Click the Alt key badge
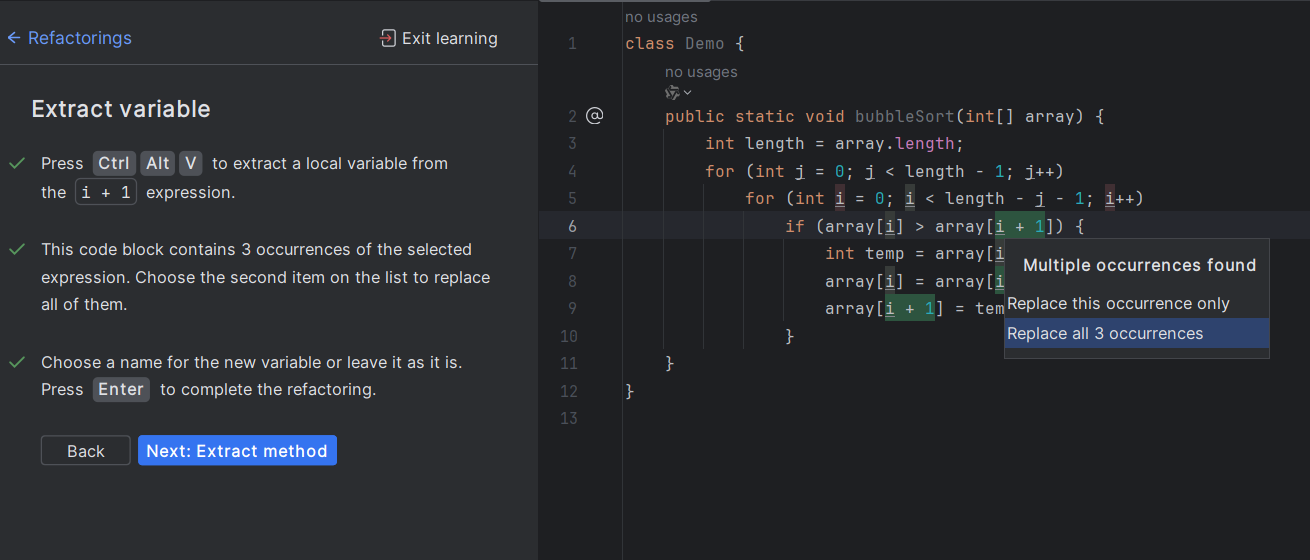The width and height of the screenshot is (1310, 560). coord(158,163)
